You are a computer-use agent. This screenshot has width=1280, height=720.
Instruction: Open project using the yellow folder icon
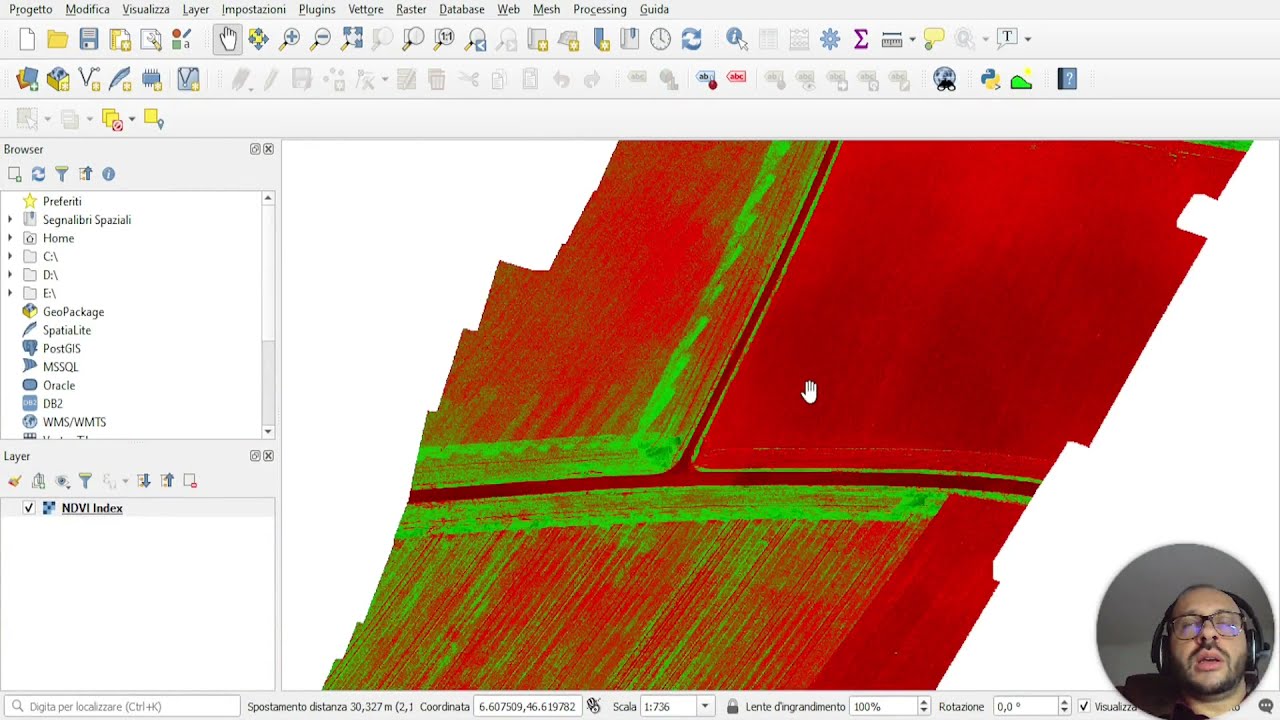[58, 39]
